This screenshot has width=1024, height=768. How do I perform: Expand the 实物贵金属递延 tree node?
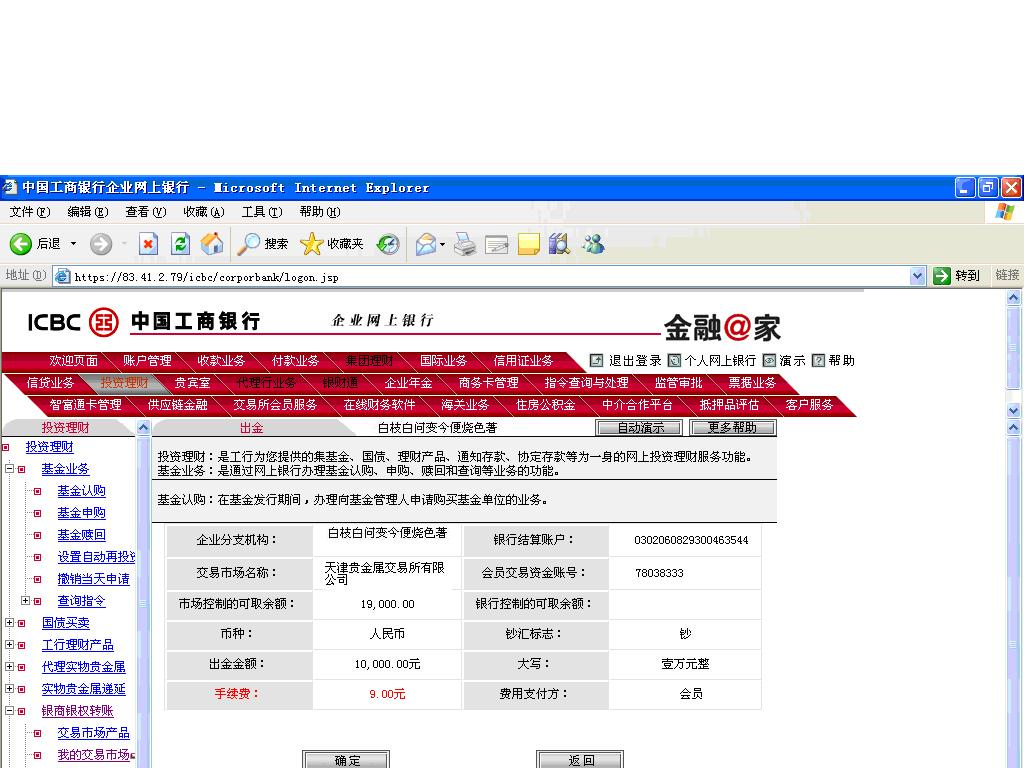pos(9,689)
